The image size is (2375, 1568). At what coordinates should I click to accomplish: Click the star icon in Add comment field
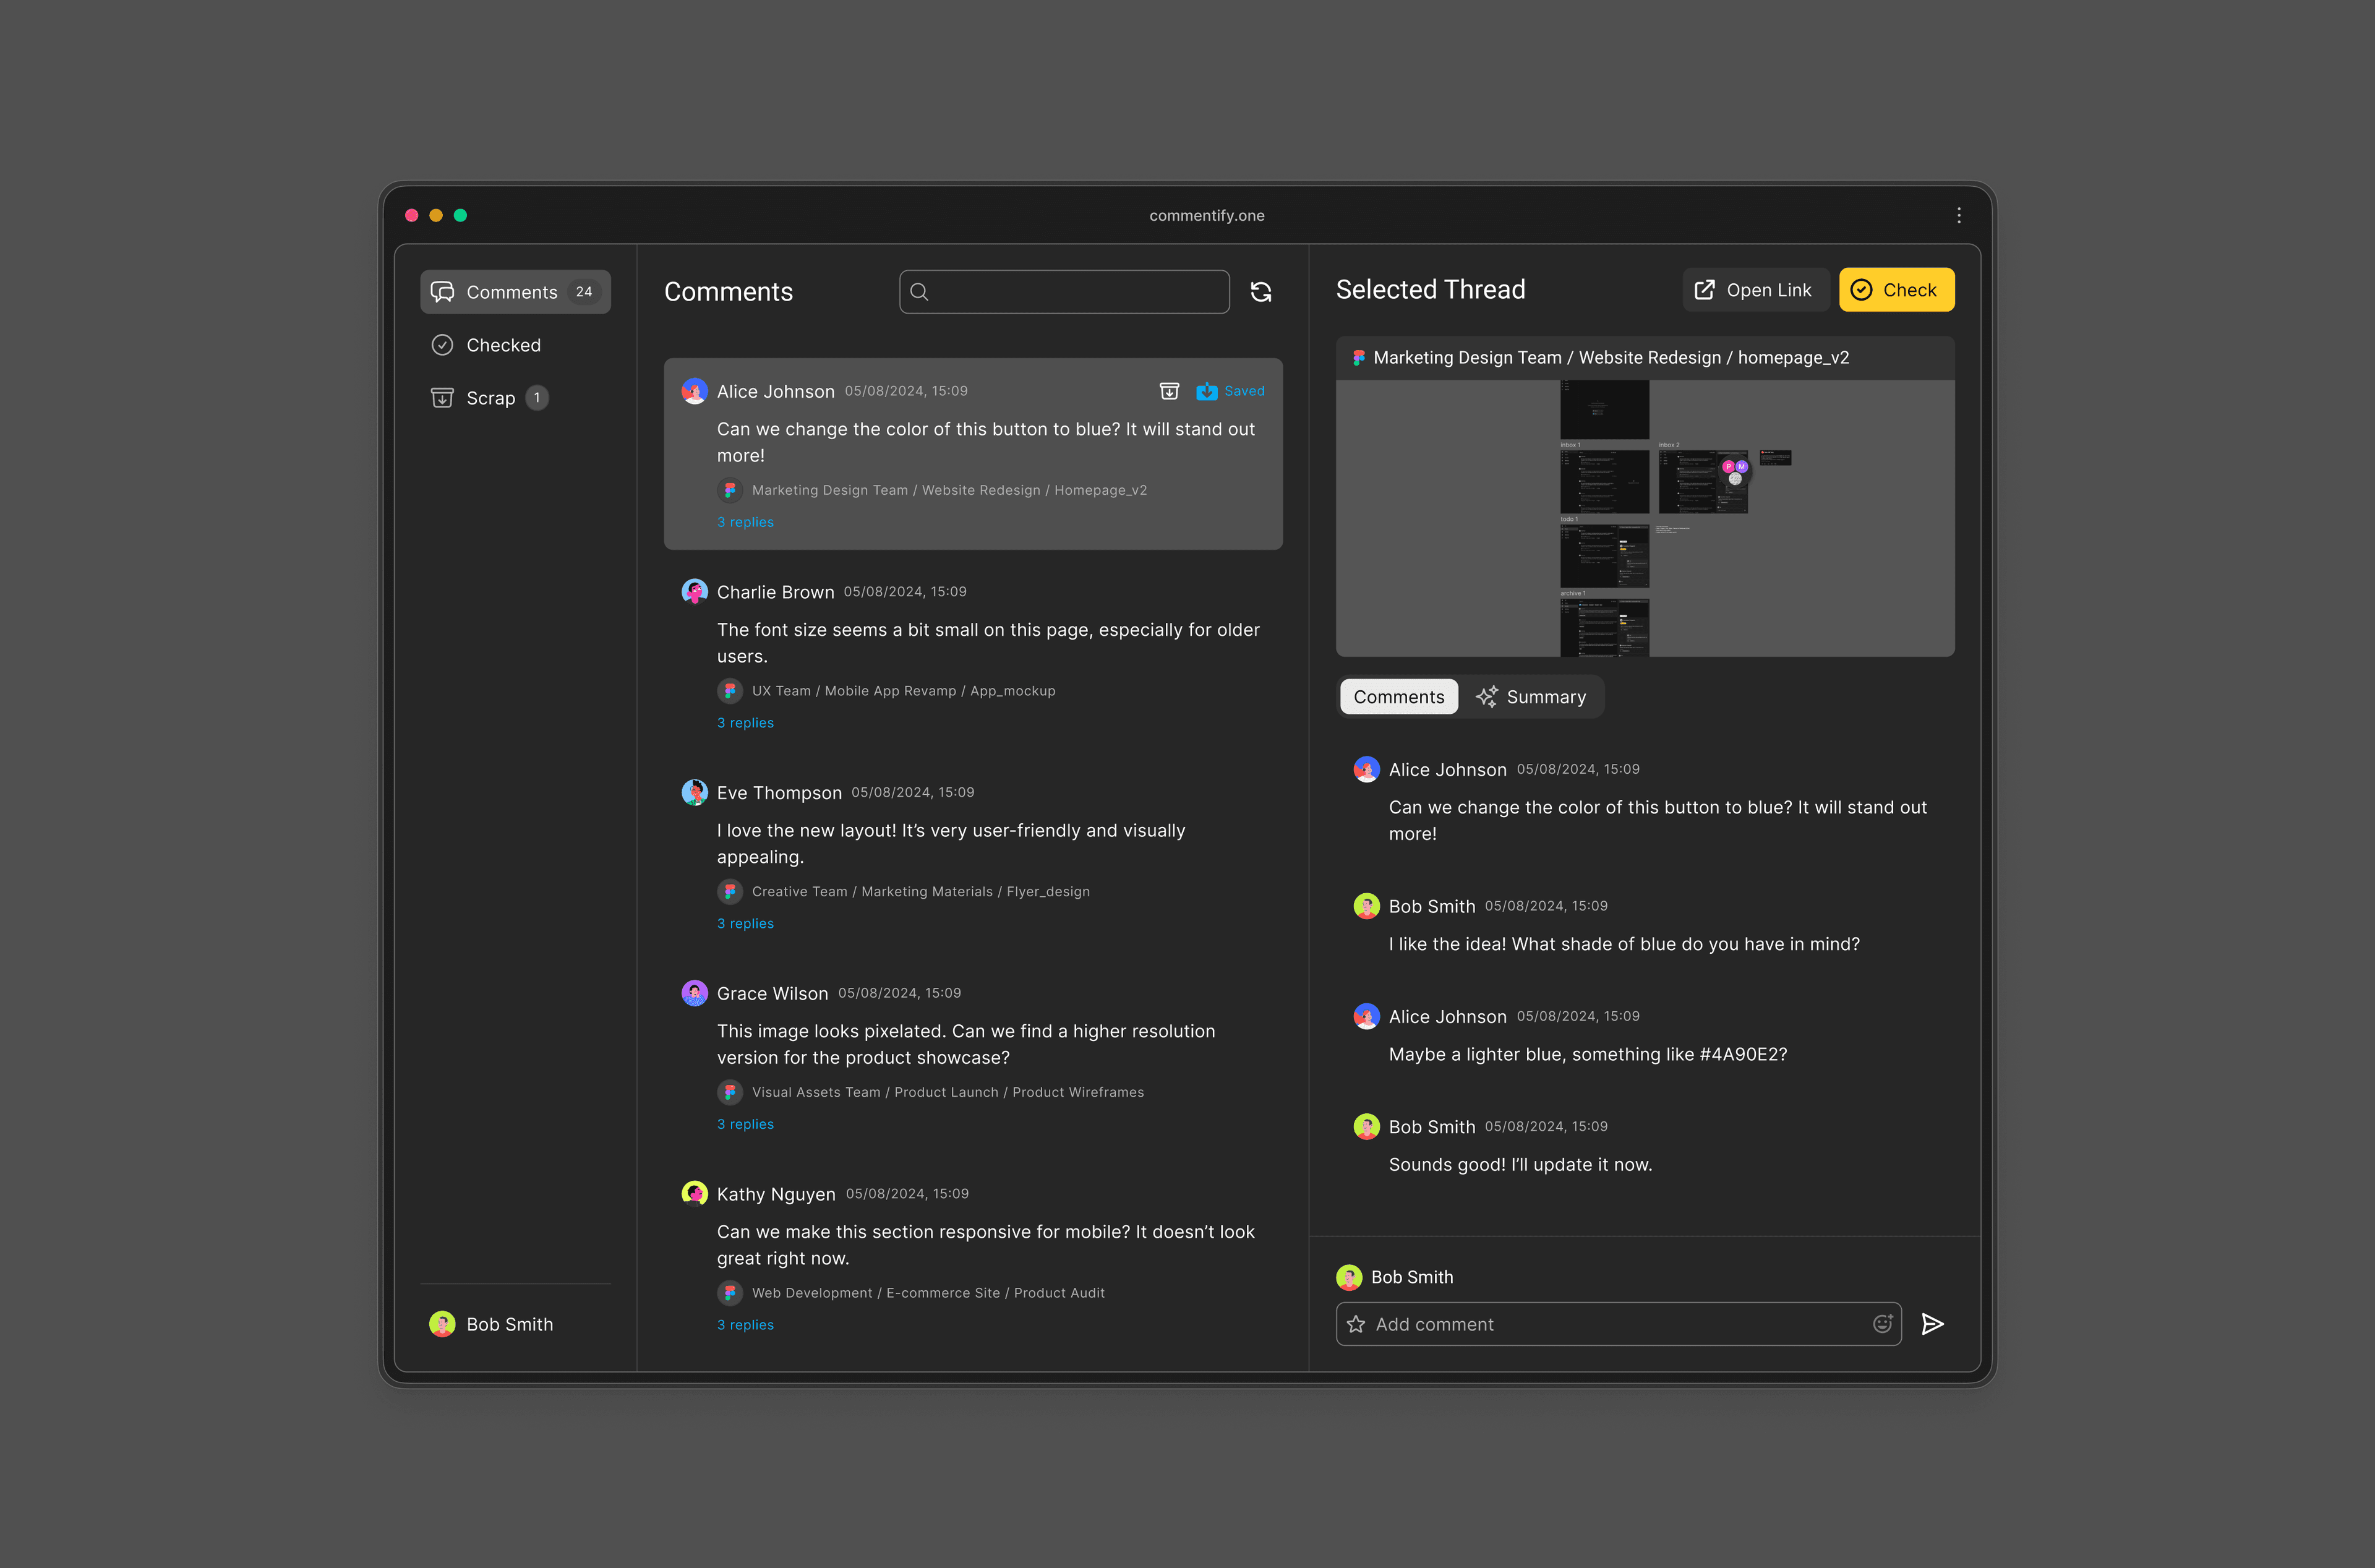[x=1356, y=1324]
